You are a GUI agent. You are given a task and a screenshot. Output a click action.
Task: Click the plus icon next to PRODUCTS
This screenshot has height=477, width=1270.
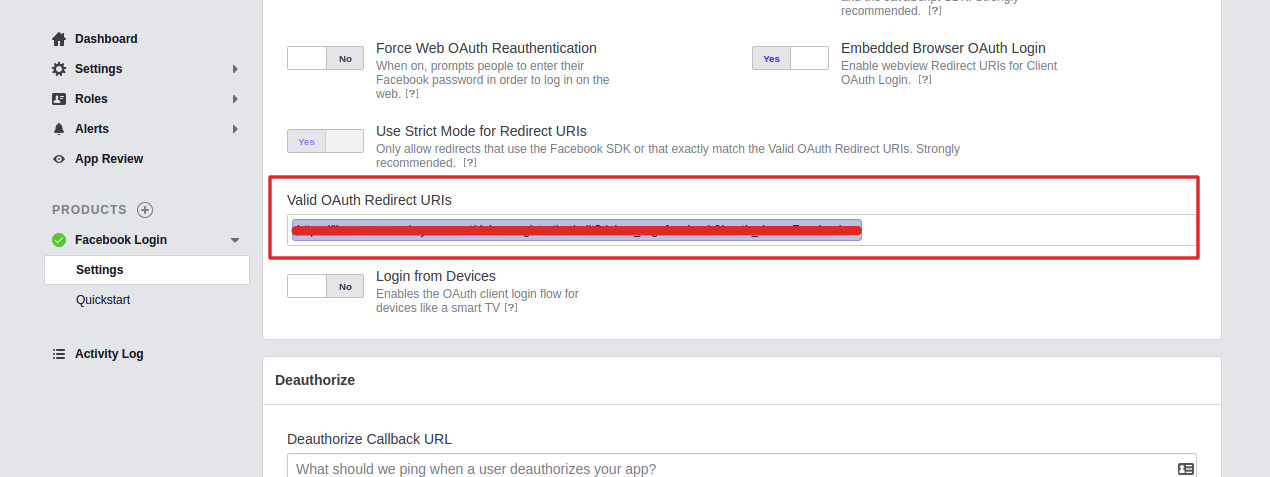coord(145,210)
